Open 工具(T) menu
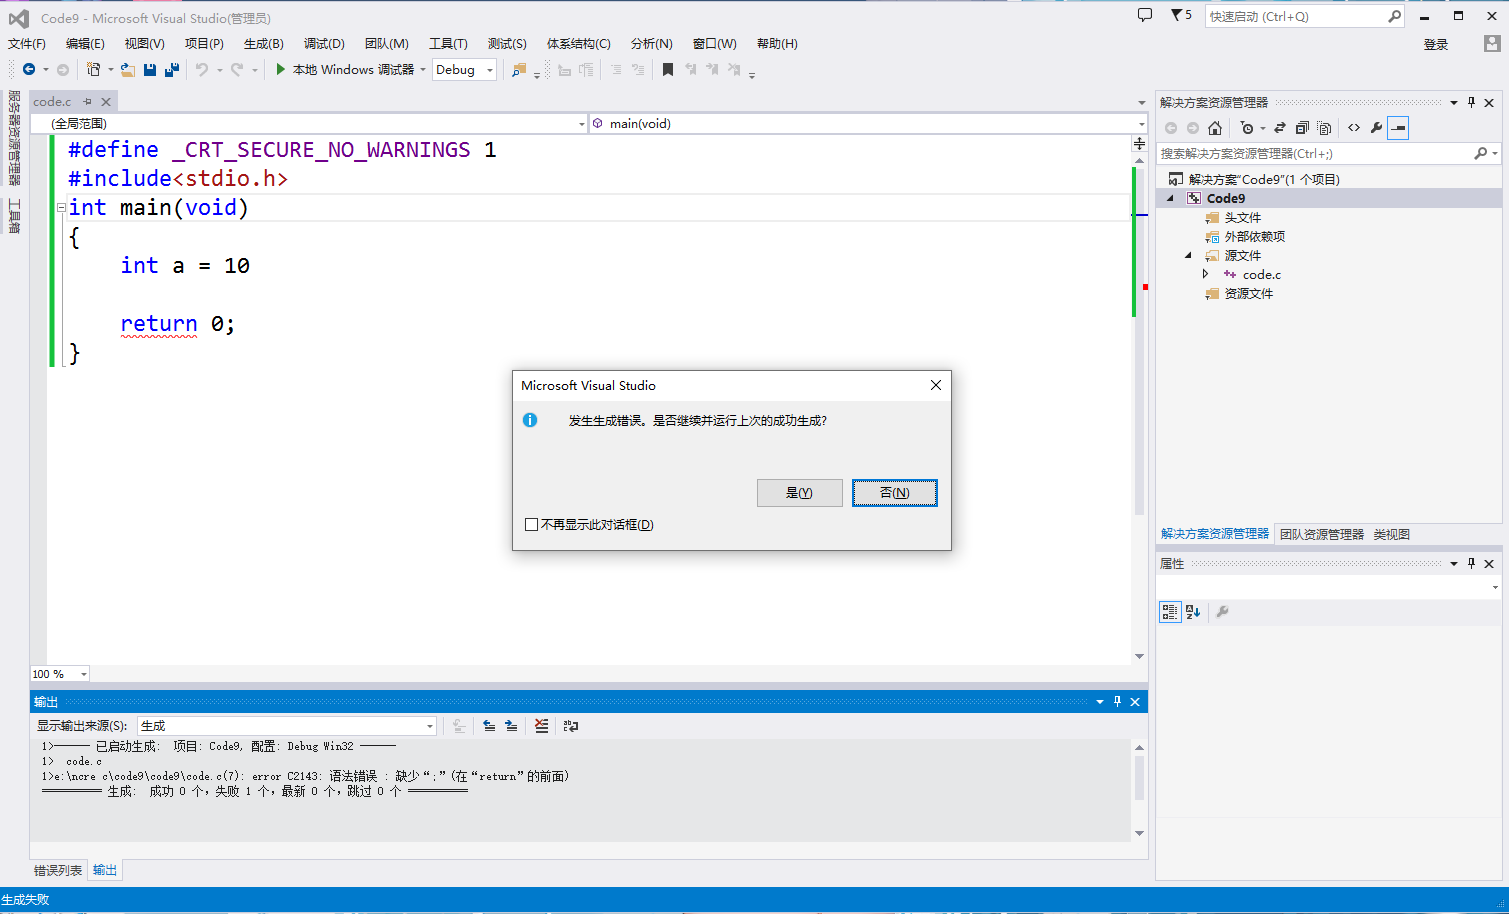The width and height of the screenshot is (1509, 914). [x=448, y=44]
